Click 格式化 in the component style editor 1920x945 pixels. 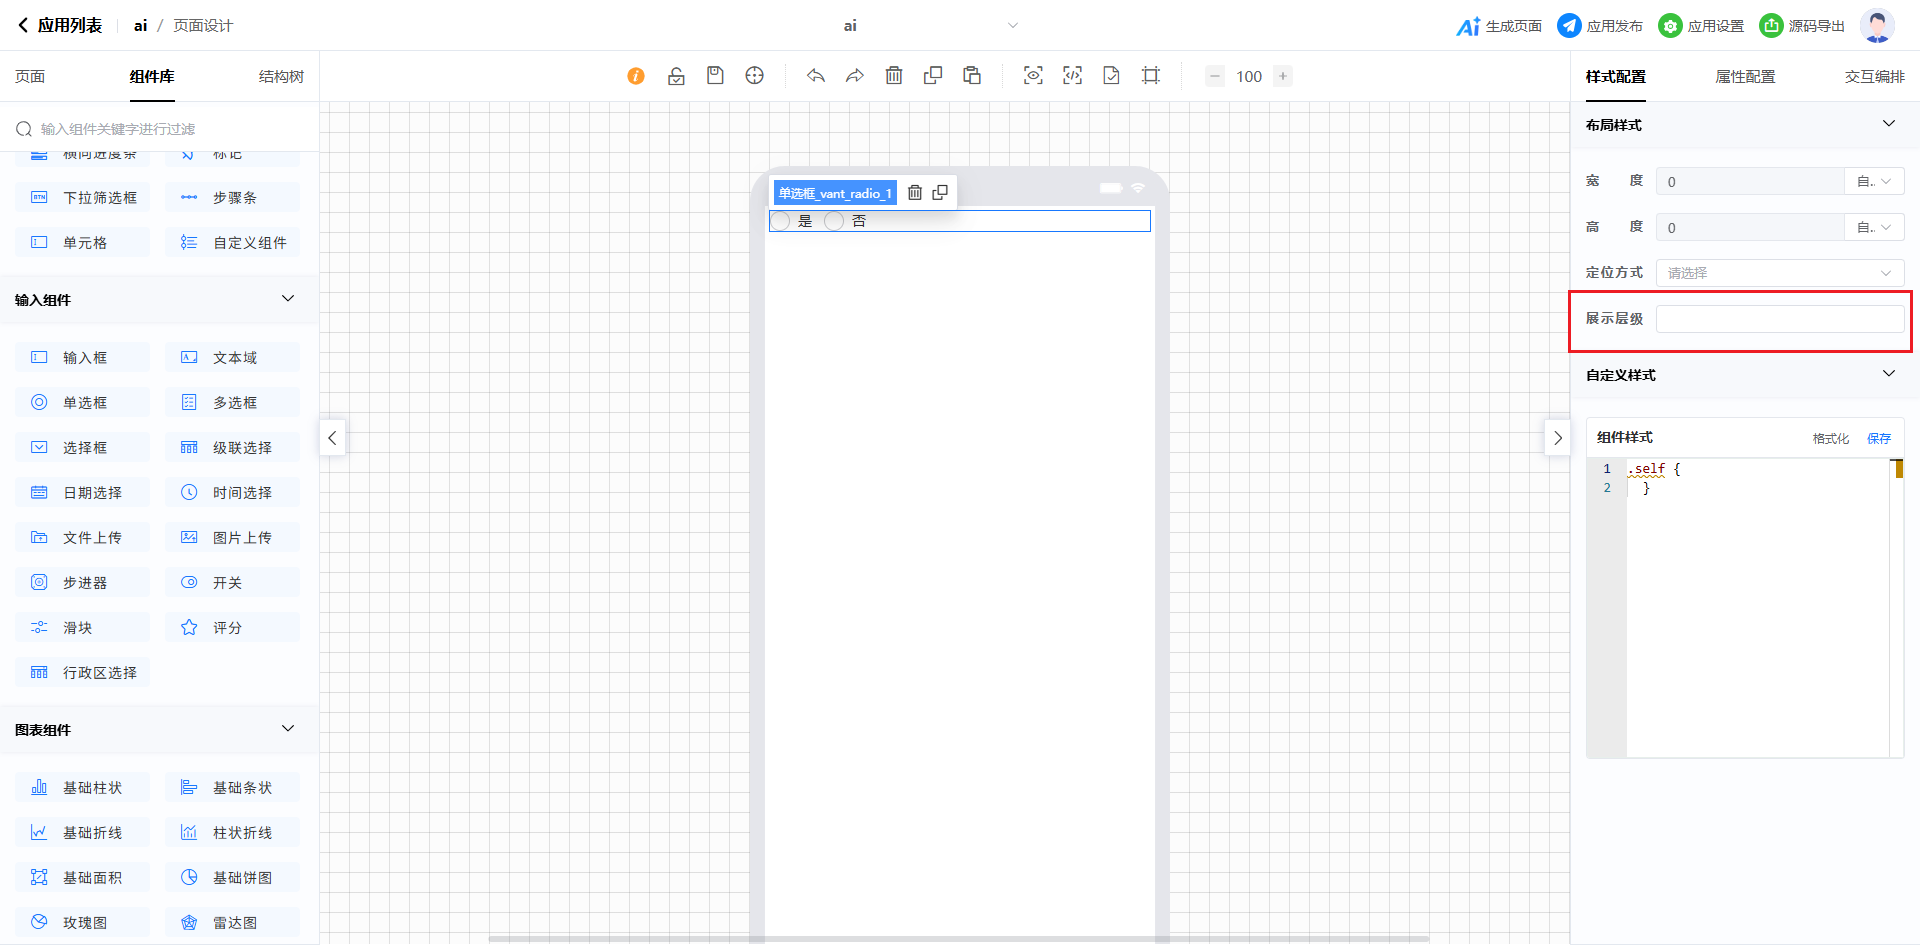point(1830,438)
